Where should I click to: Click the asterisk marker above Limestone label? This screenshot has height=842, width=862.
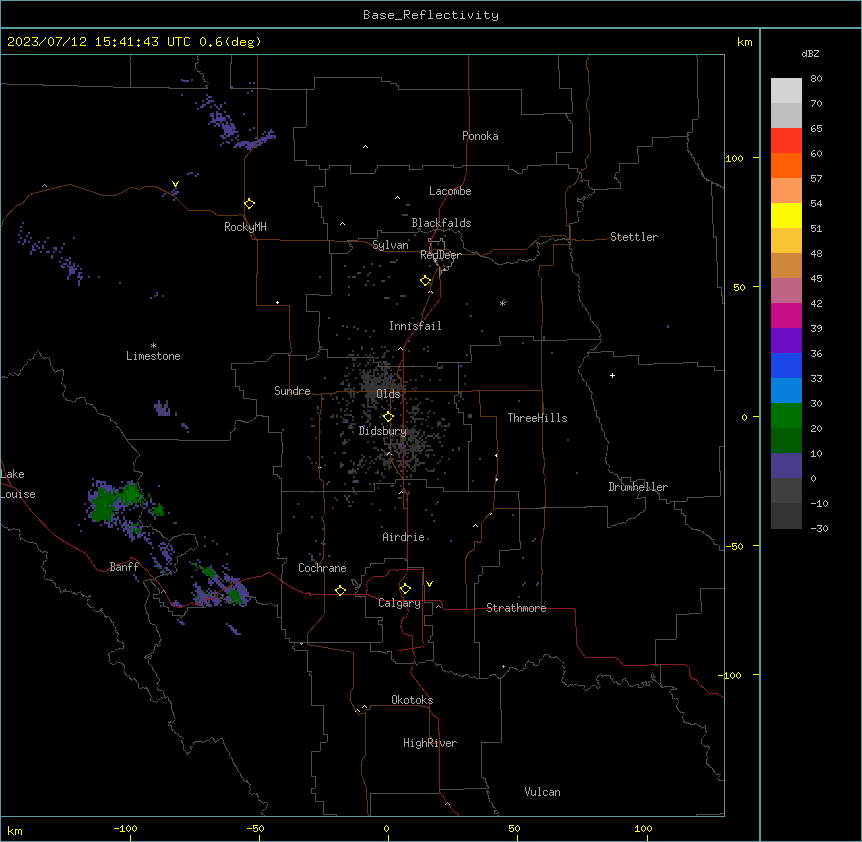point(153,346)
